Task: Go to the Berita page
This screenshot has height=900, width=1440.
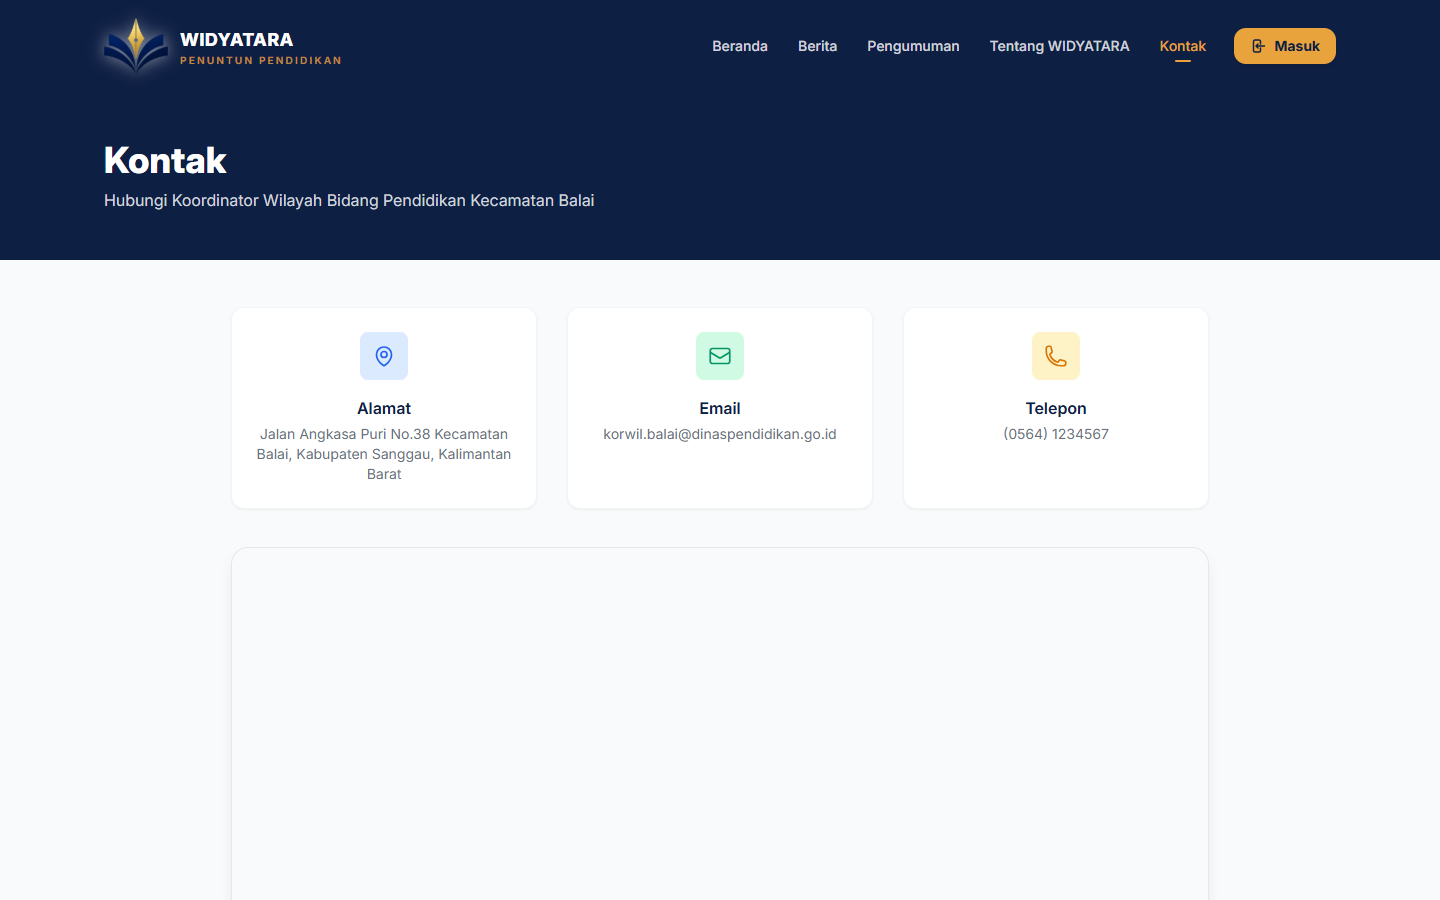Action: pos(817,46)
